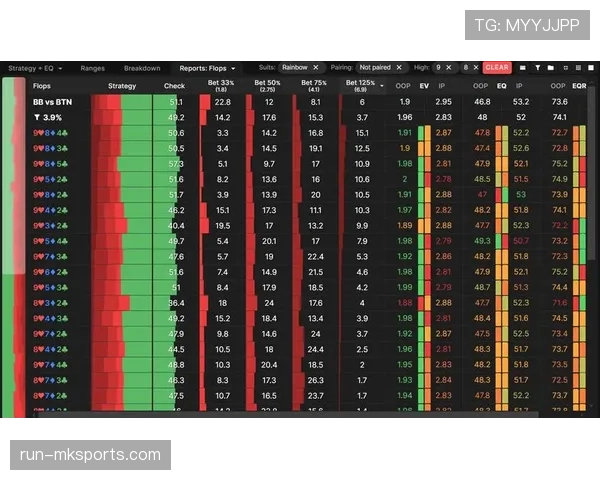This screenshot has height=480, width=600.
Task: Toggle the EV column group header
Action: tap(424, 86)
